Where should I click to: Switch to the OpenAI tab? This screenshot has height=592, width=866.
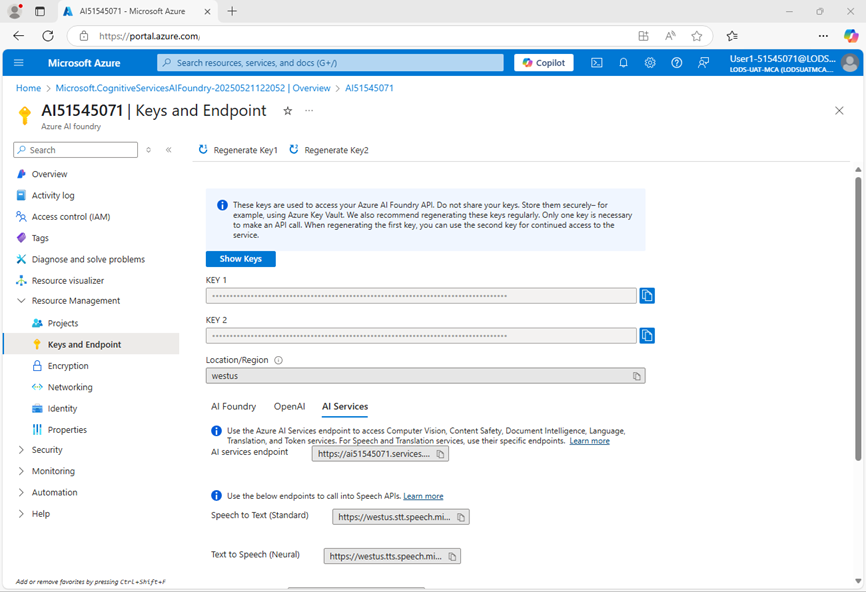point(289,406)
